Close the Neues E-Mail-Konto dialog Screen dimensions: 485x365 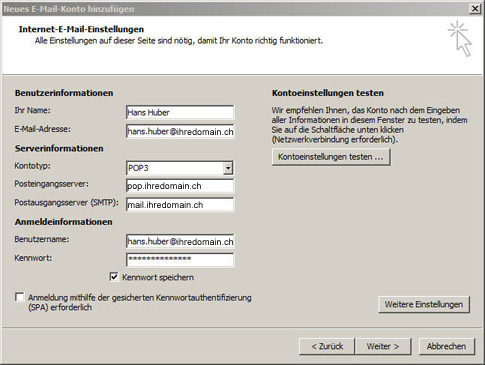click(x=475, y=9)
